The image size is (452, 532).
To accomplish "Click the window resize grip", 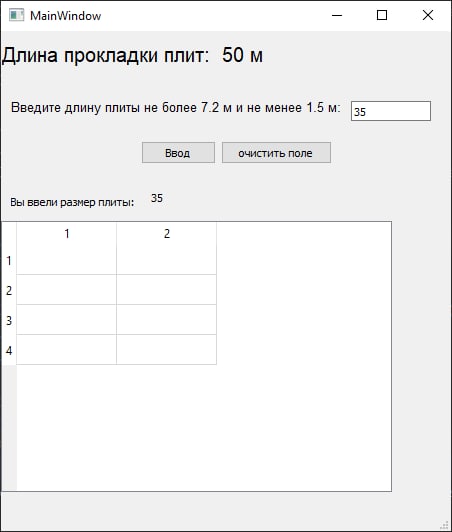I will 445,526.
